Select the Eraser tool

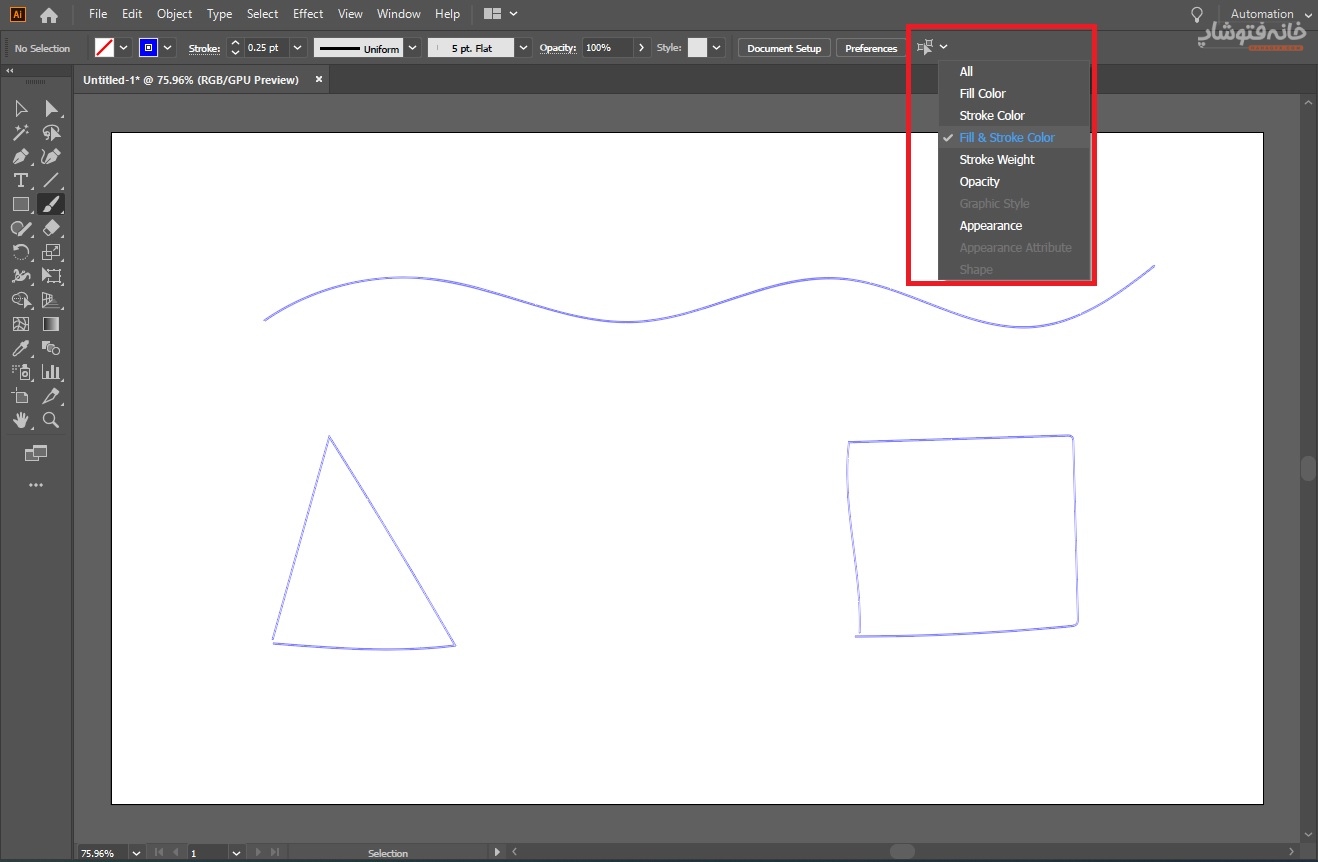51,228
